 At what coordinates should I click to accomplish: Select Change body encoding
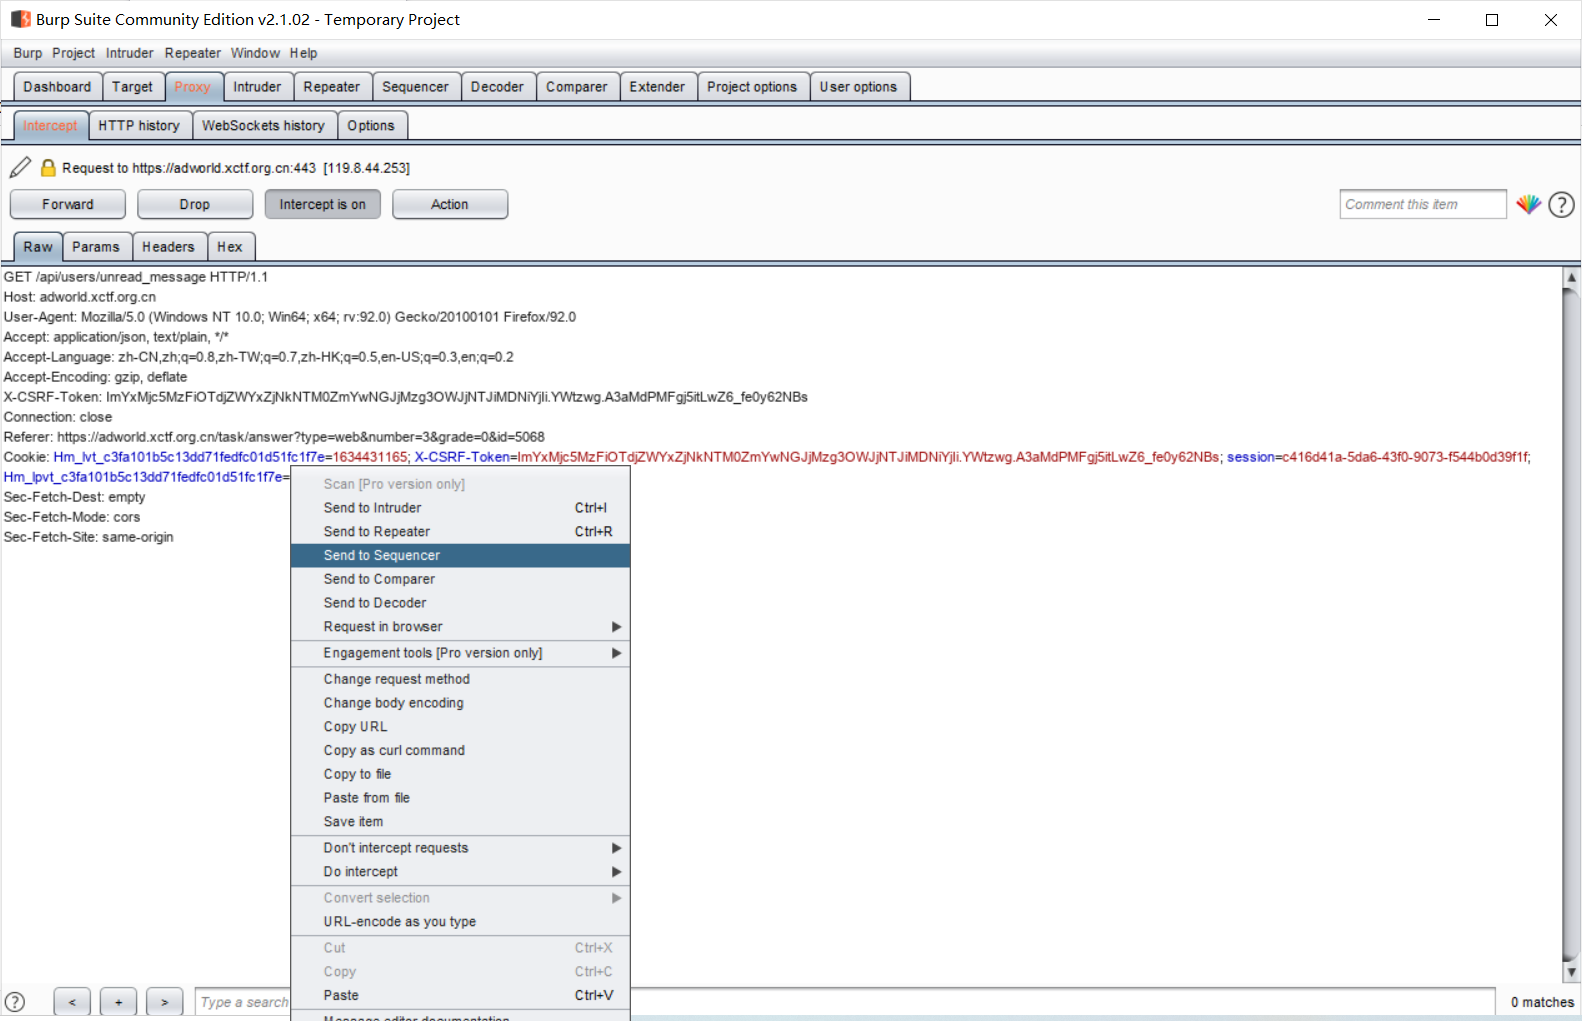(x=460, y=703)
